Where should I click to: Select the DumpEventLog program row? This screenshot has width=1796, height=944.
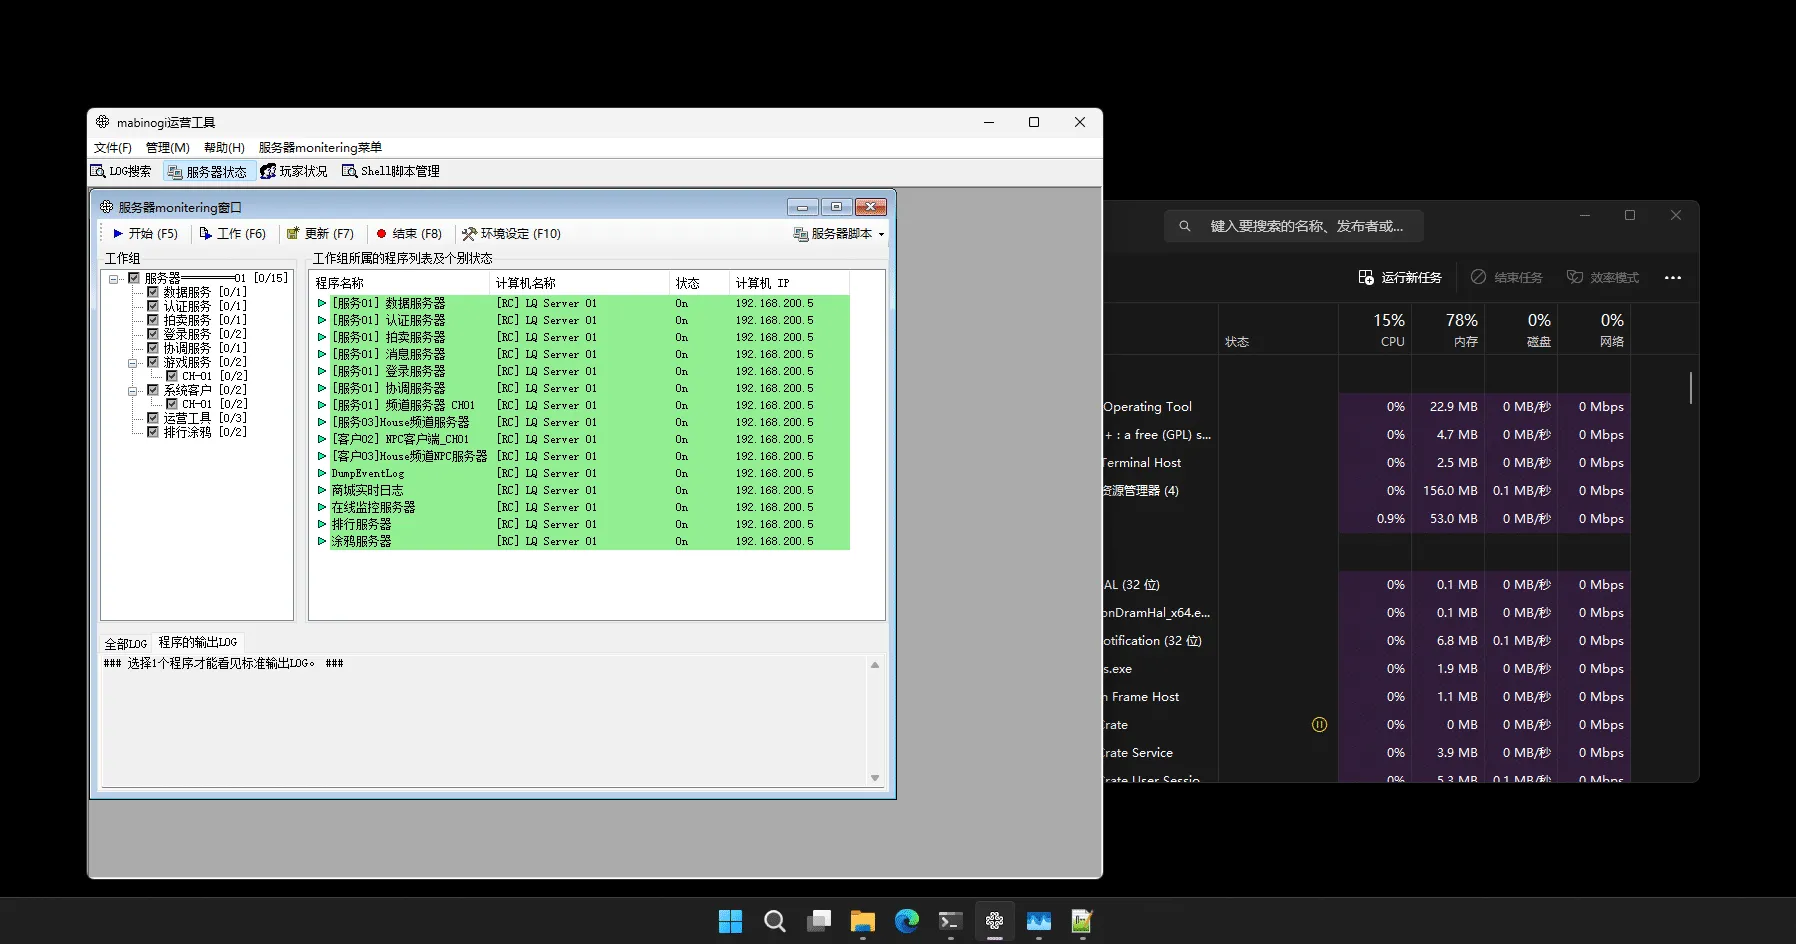click(x=583, y=473)
